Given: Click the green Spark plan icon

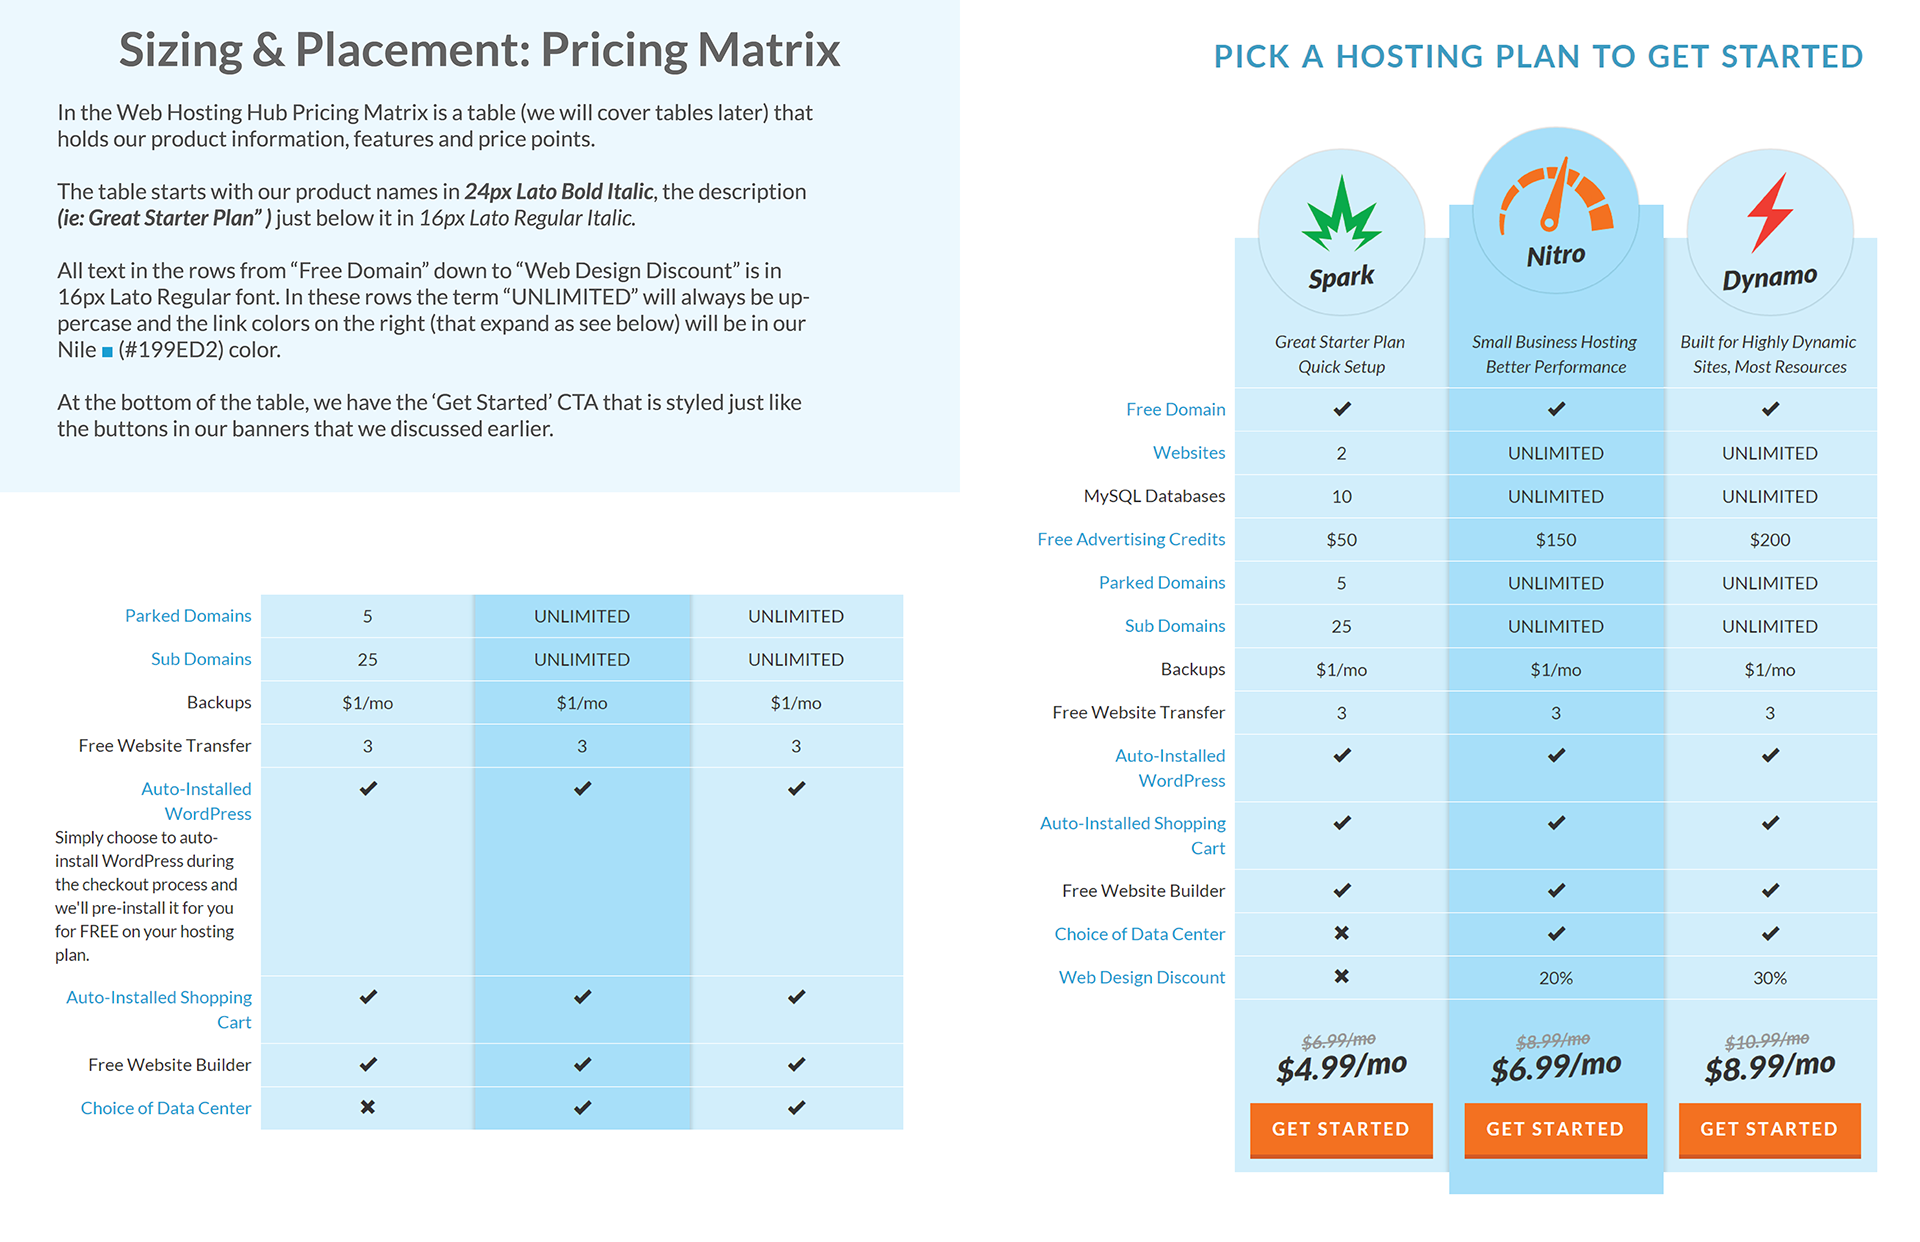Looking at the screenshot, I should (1341, 214).
